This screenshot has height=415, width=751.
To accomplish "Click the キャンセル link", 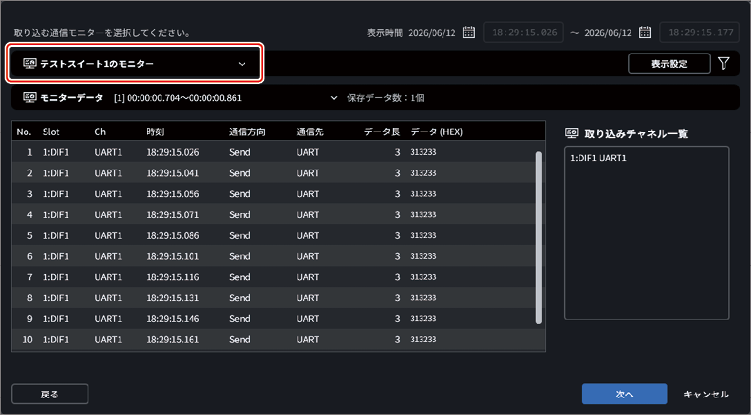I will [706, 394].
